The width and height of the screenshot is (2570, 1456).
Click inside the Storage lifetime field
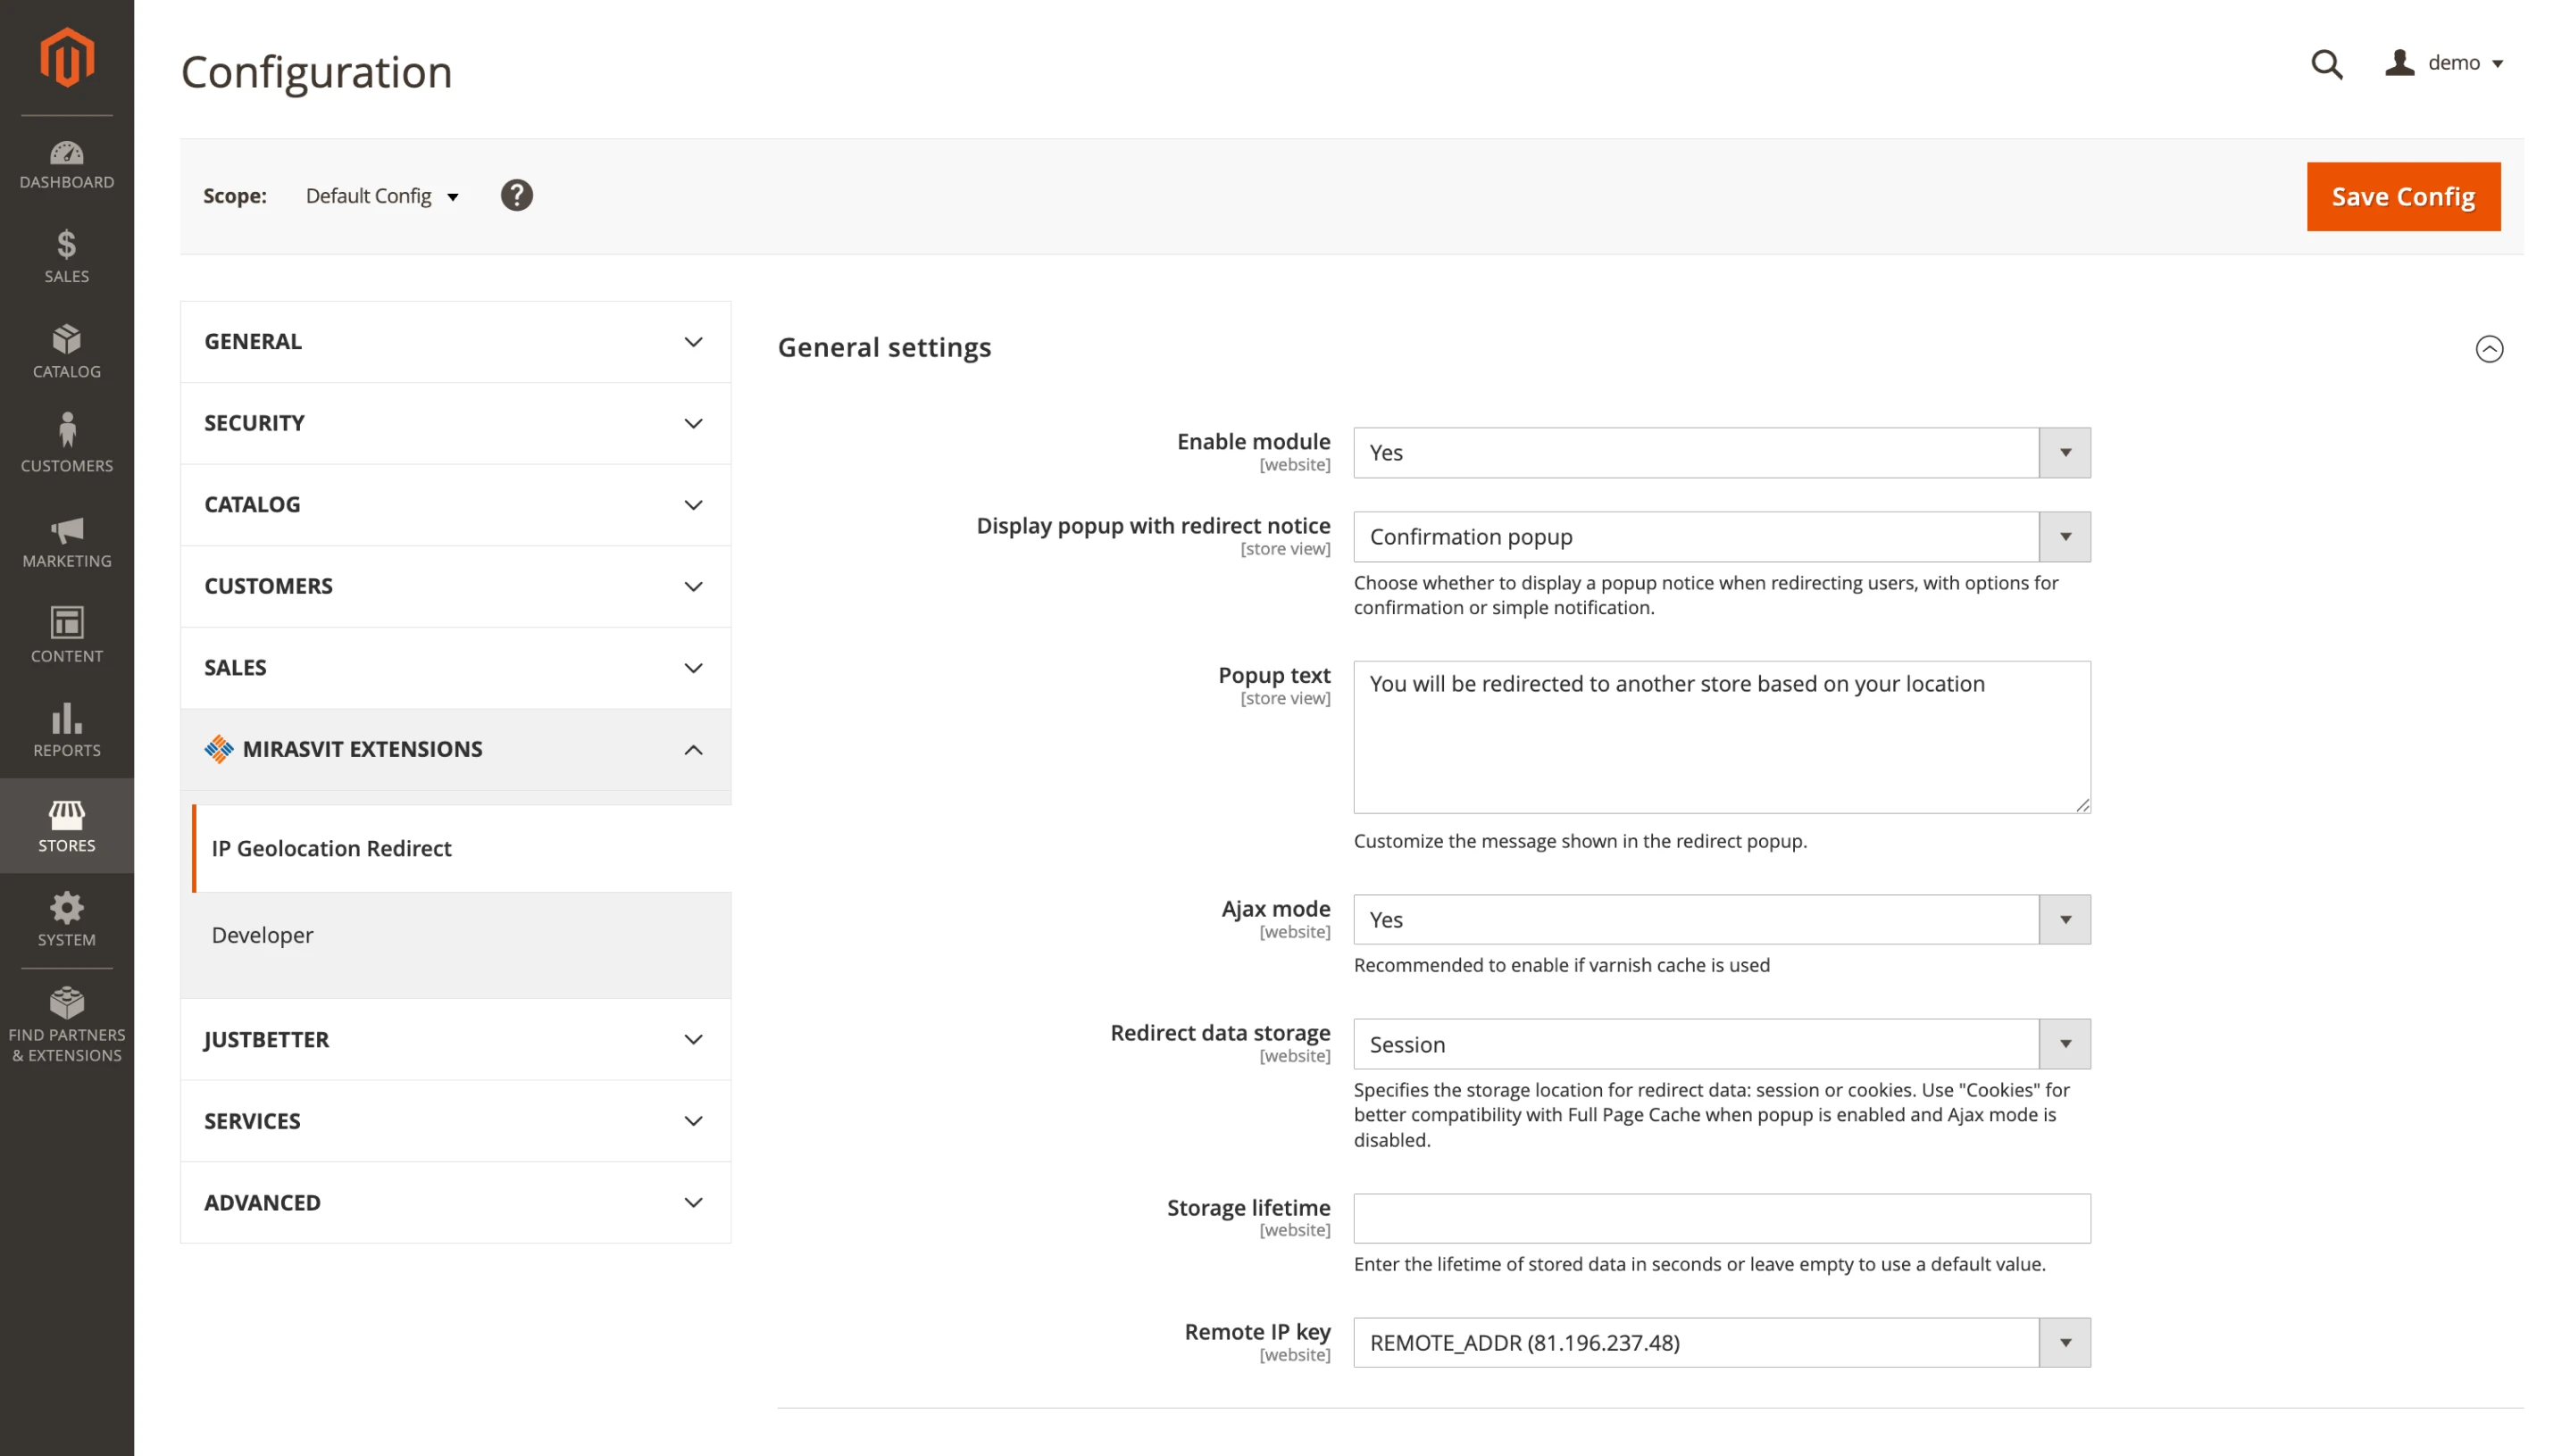coord(1720,1218)
